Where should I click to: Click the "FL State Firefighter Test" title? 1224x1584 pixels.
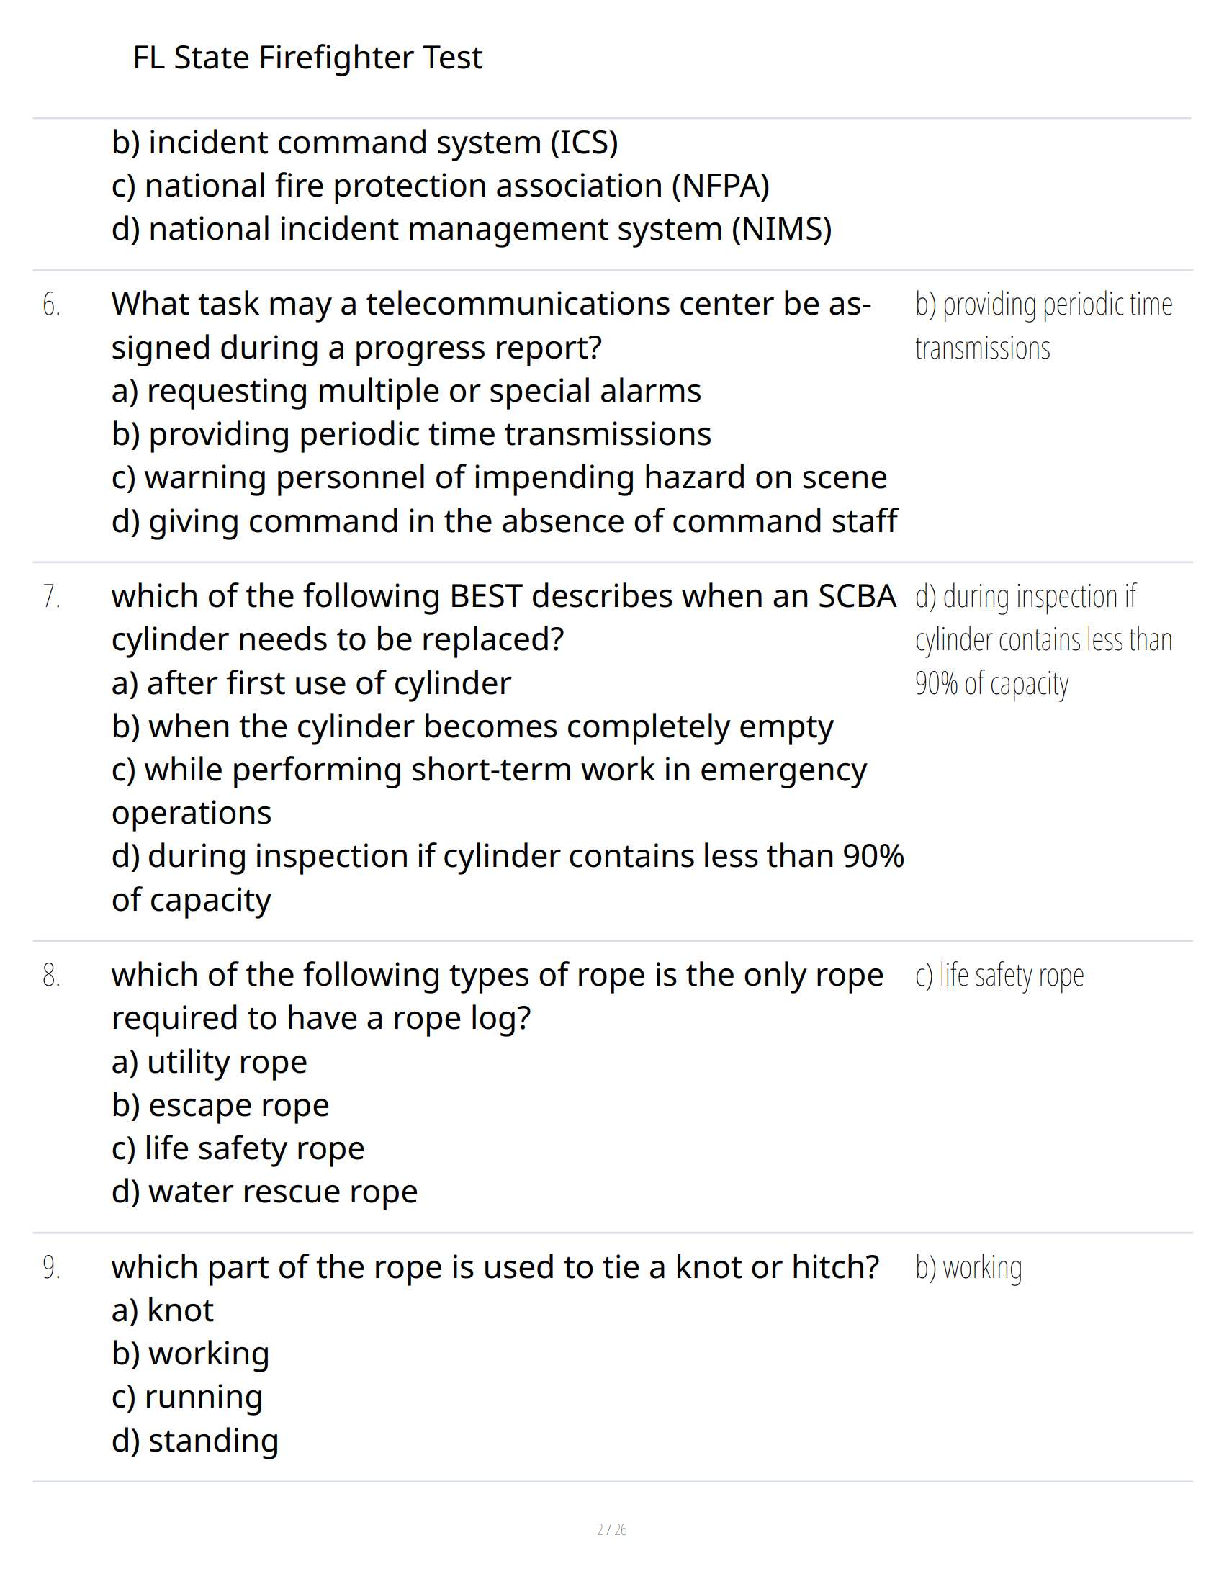click(x=307, y=57)
